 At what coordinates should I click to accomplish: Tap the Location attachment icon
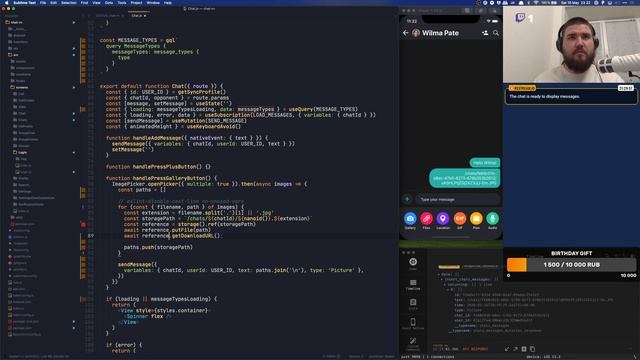(x=443, y=218)
